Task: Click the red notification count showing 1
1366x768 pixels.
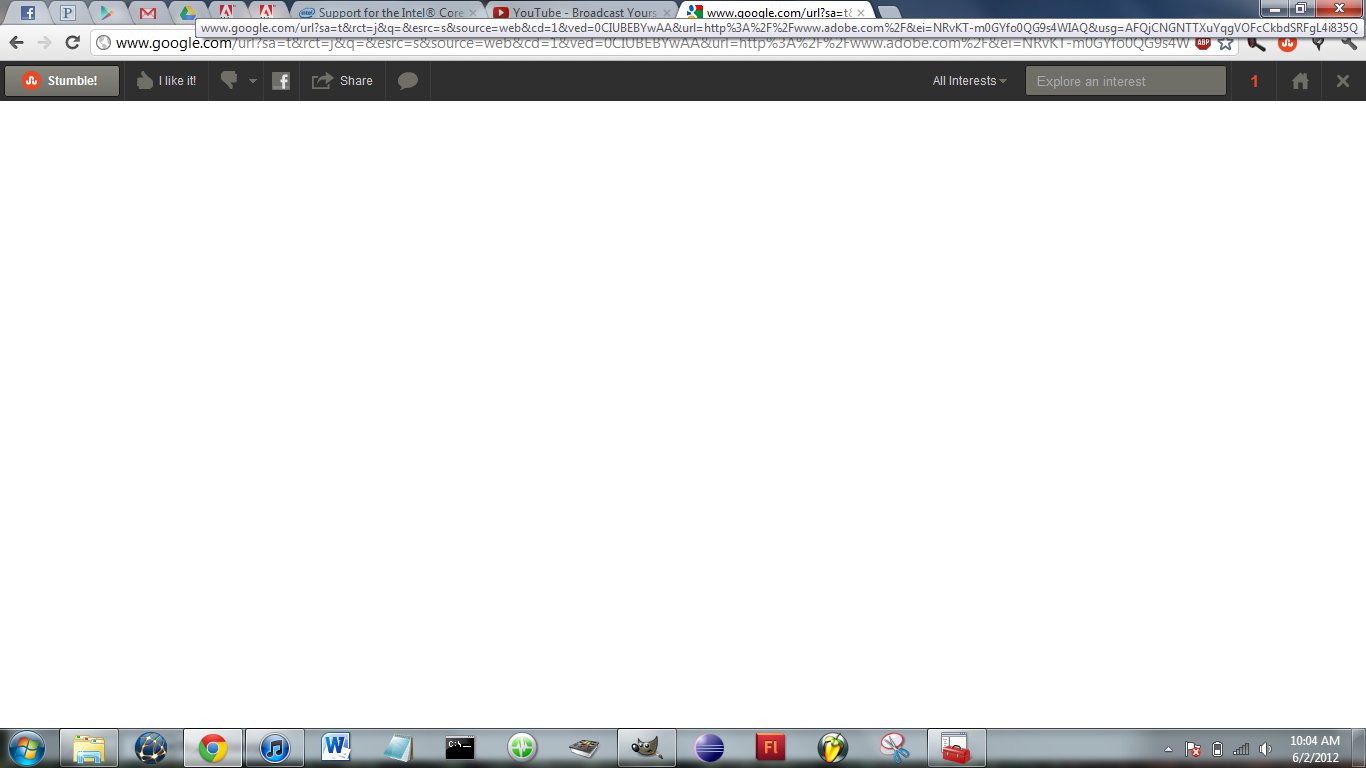Action: pyautogui.click(x=1254, y=80)
